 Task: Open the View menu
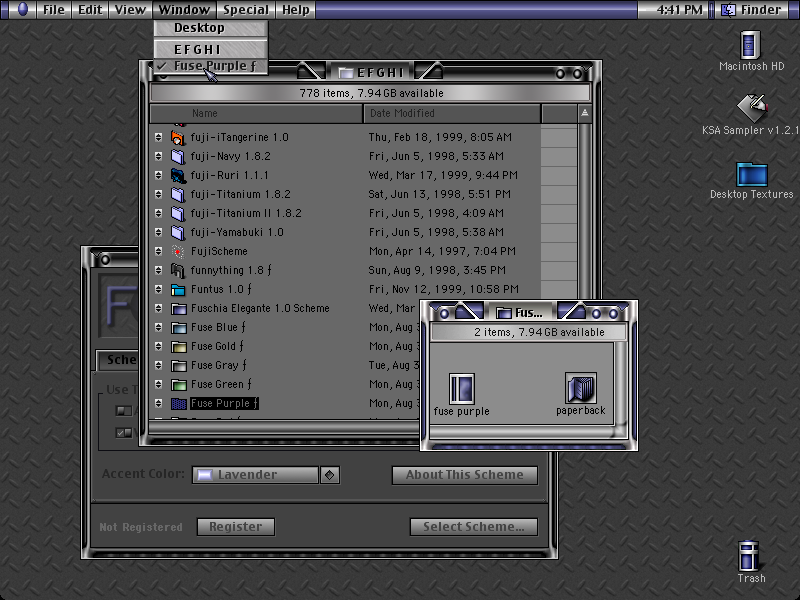pos(130,10)
